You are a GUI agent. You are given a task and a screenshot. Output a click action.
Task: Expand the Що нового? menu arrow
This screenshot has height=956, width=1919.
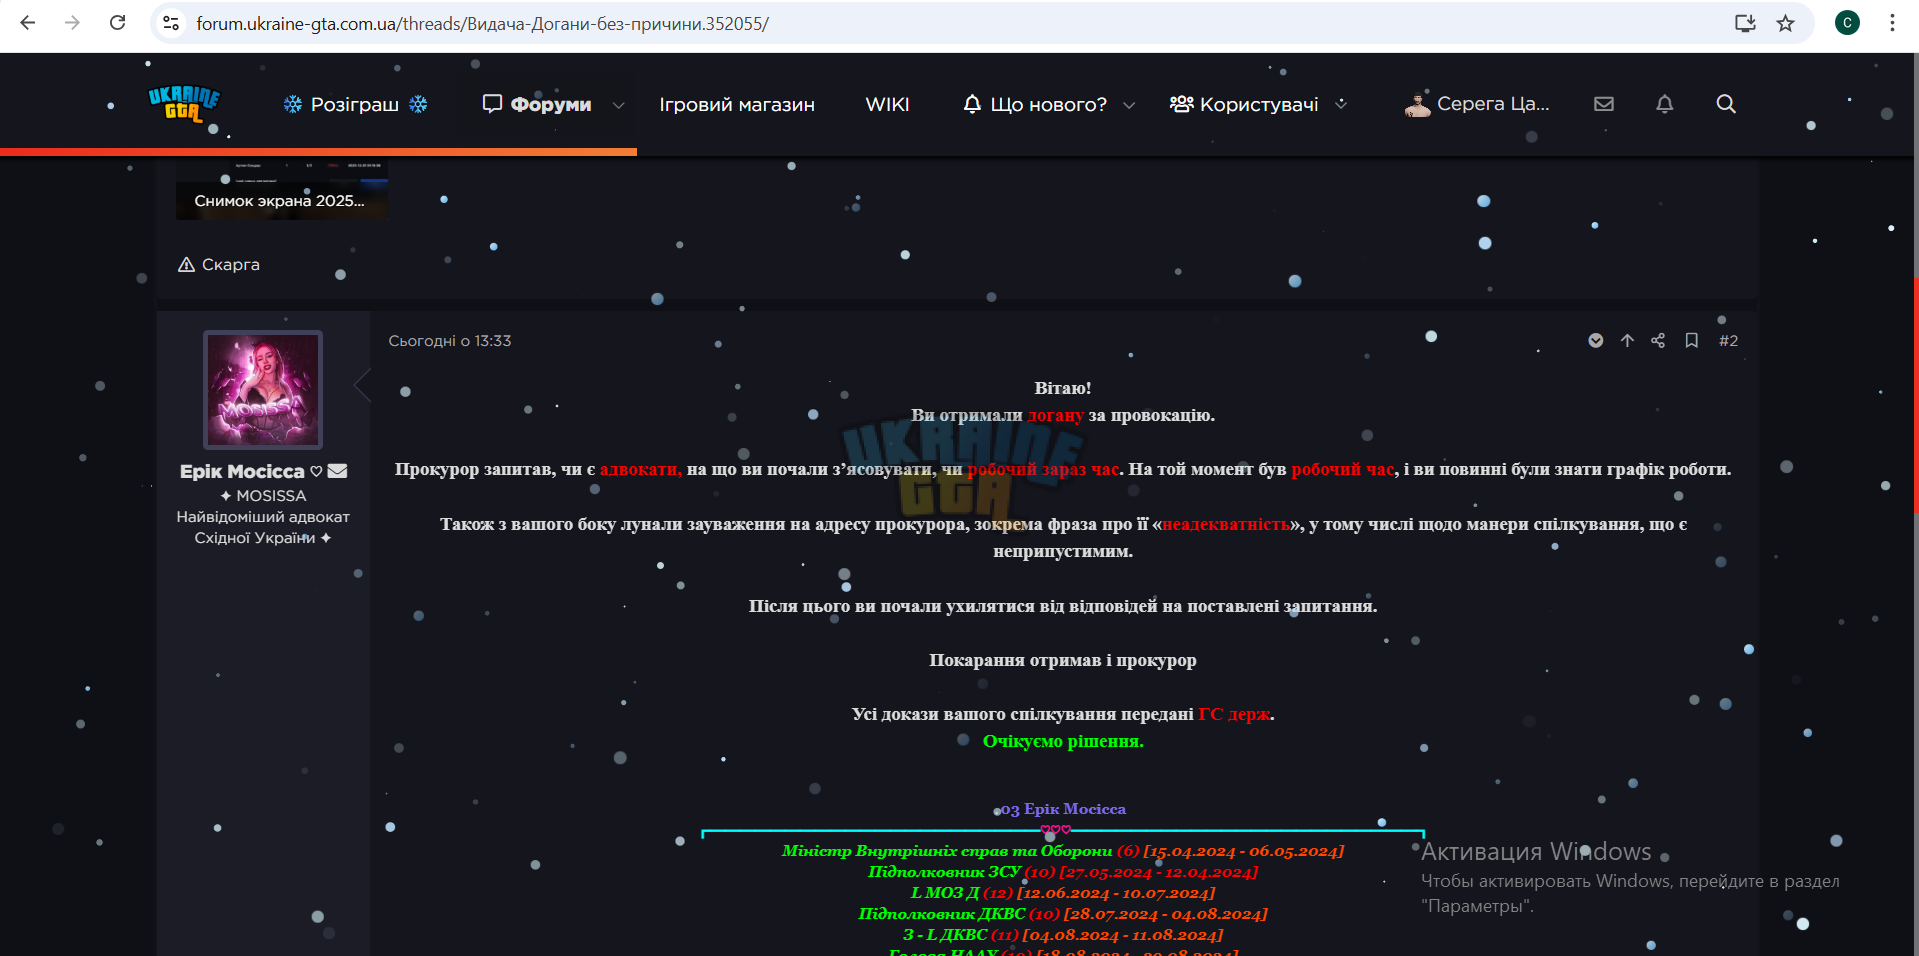click(x=1129, y=105)
